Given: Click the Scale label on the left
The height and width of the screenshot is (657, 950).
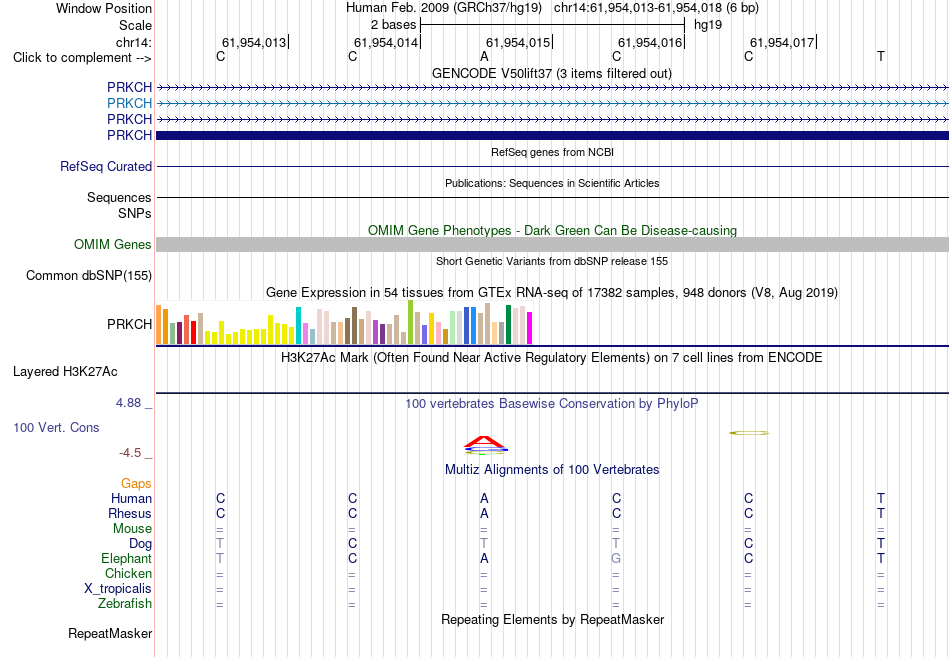Looking at the screenshot, I should 135,25.
